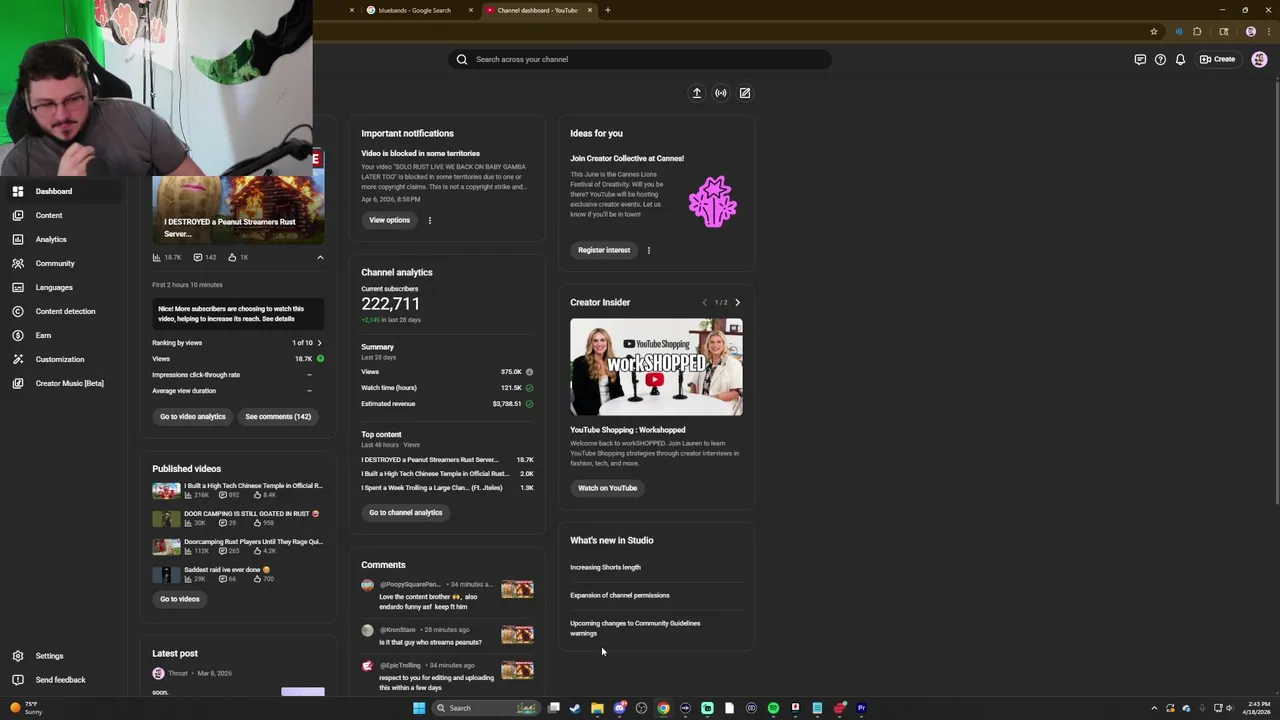Image resolution: width=1280 pixels, height=720 pixels.
Task: Open the Chrome extensions puzzle icon
Action: click(1197, 31)
